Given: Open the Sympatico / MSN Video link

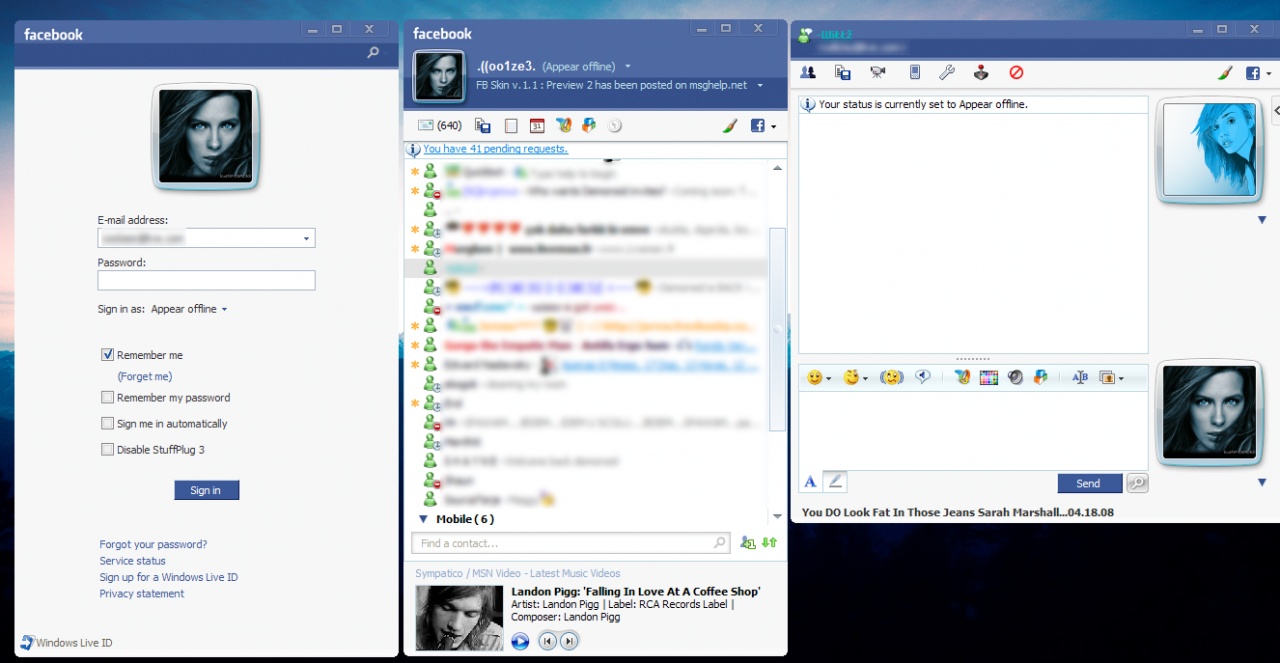Looking at the screenshot, I should pos(517,573).
